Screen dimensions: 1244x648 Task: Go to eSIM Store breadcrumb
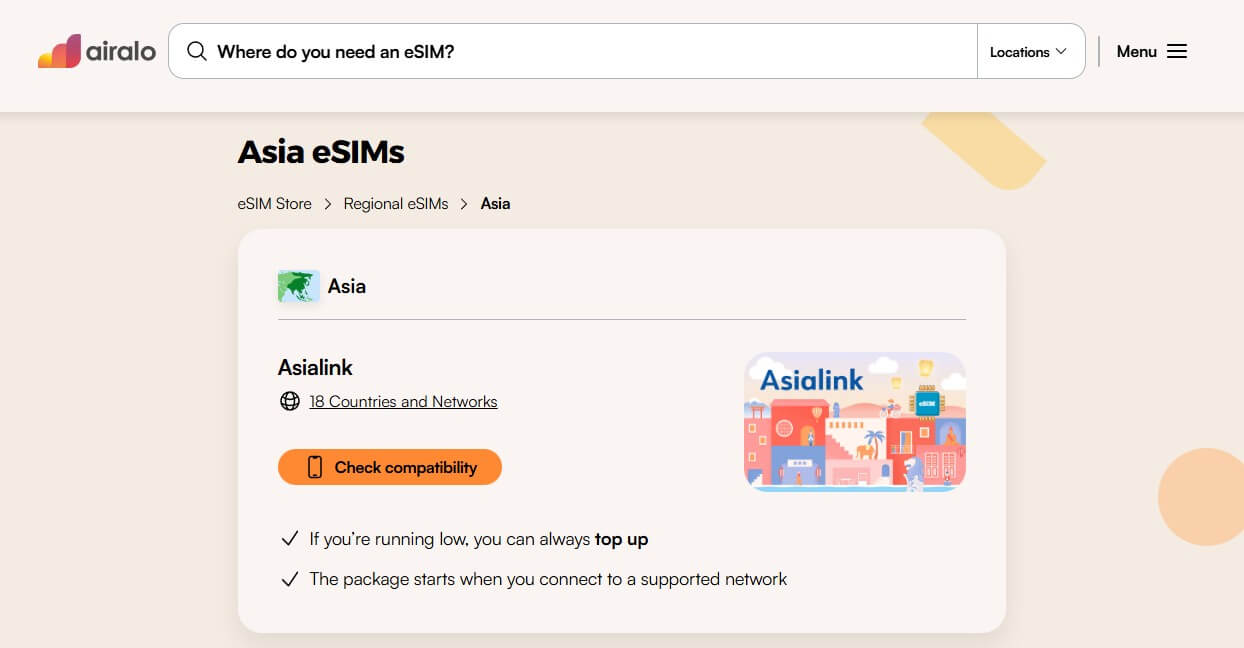275,203
